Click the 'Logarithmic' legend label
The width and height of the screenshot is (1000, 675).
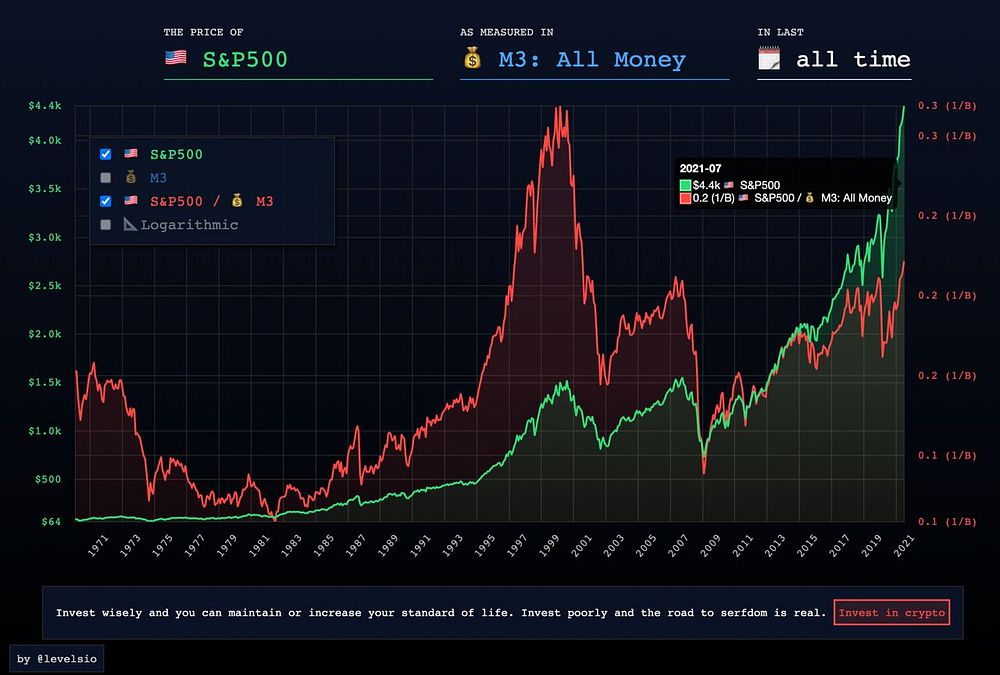[x=189, y=225]
